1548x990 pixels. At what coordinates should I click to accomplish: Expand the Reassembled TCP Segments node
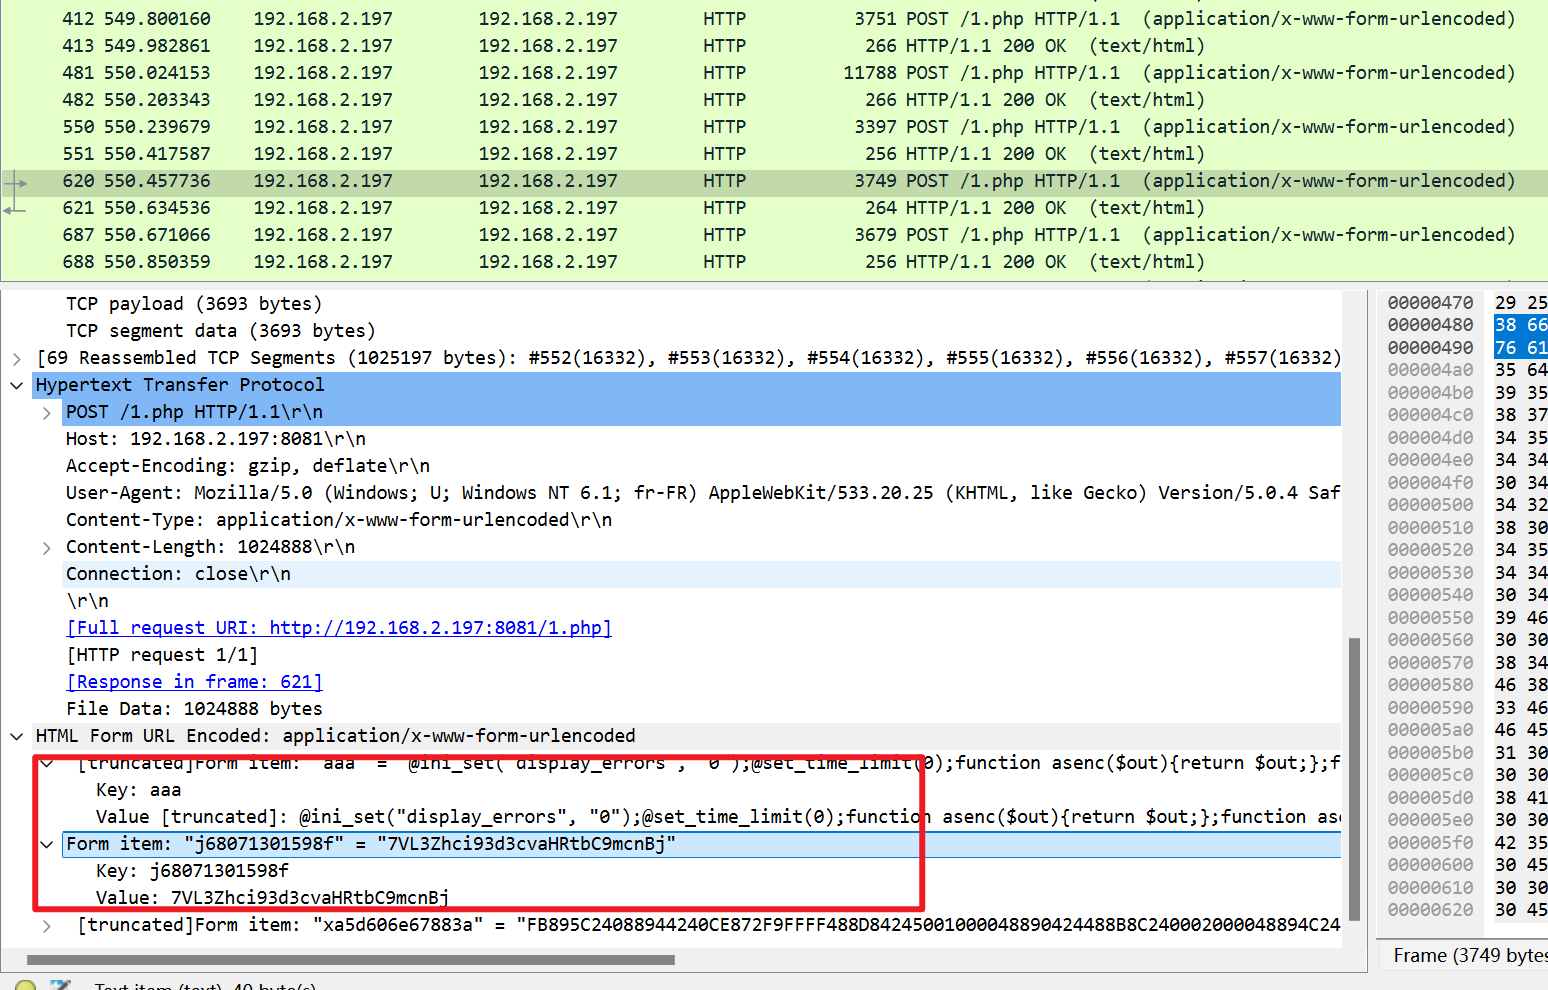pyautogui.click(x=17, y=358)
